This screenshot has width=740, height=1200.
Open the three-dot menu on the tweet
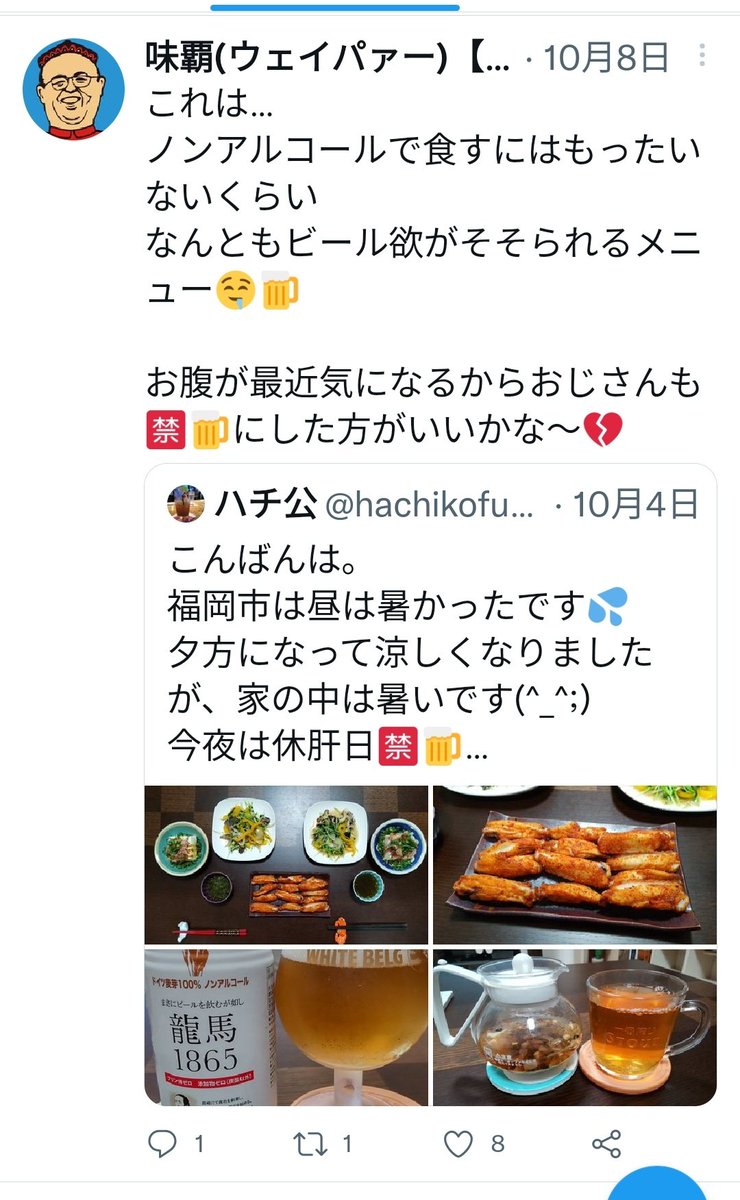tap(706, 57)
